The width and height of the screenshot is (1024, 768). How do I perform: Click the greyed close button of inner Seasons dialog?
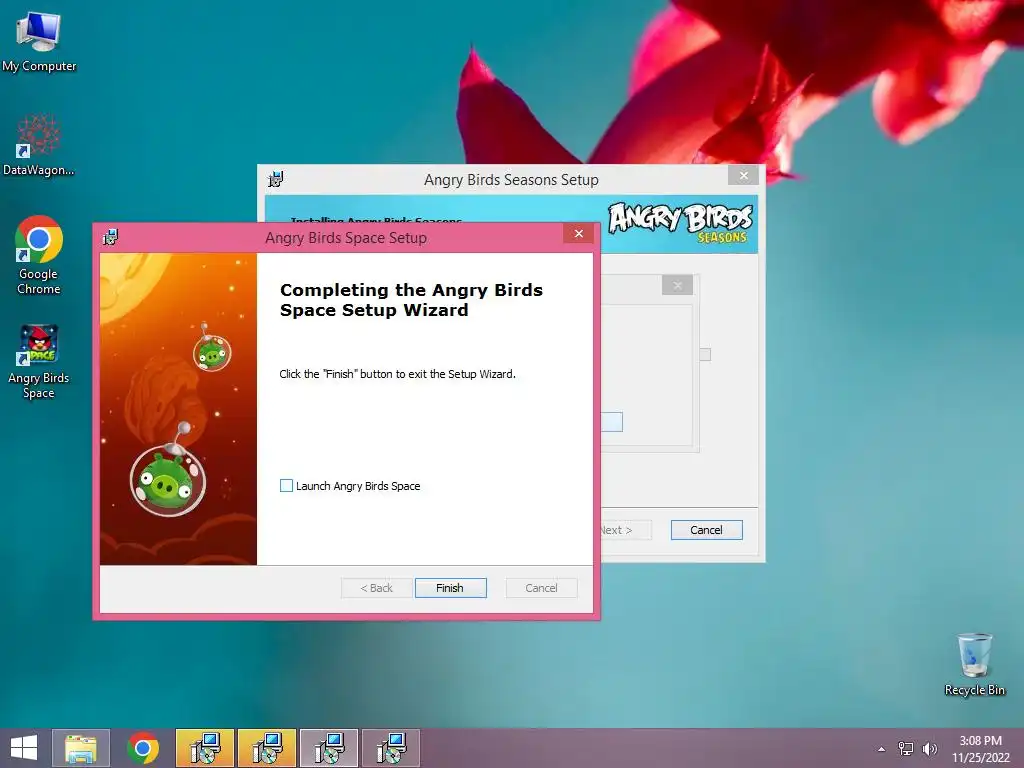pos(677,285)
